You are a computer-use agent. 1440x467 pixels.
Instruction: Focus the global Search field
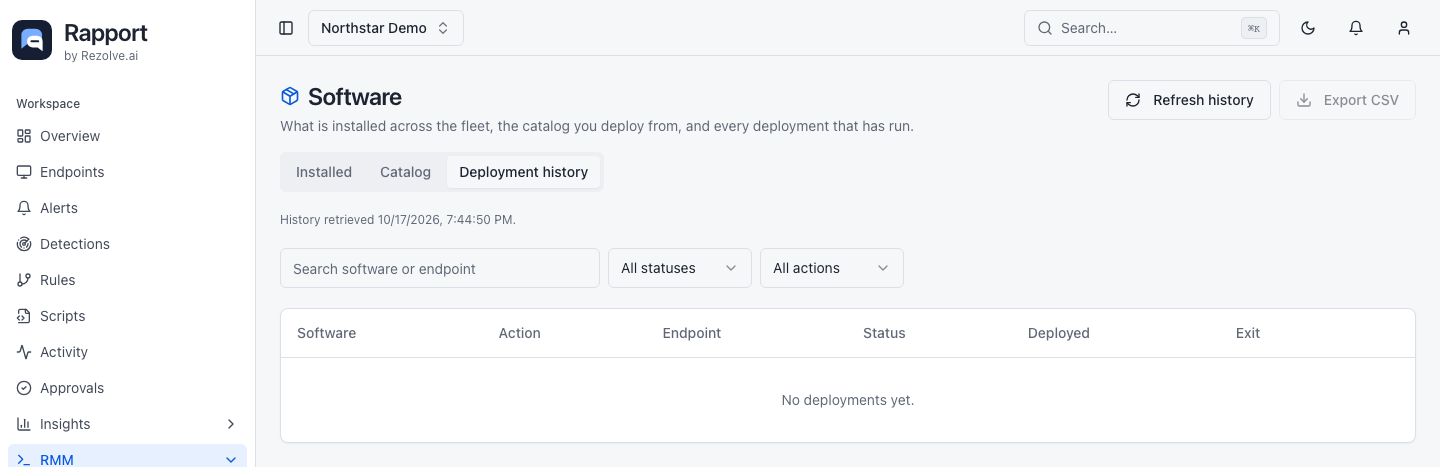pyautogui.click(x=1152, y=28)
